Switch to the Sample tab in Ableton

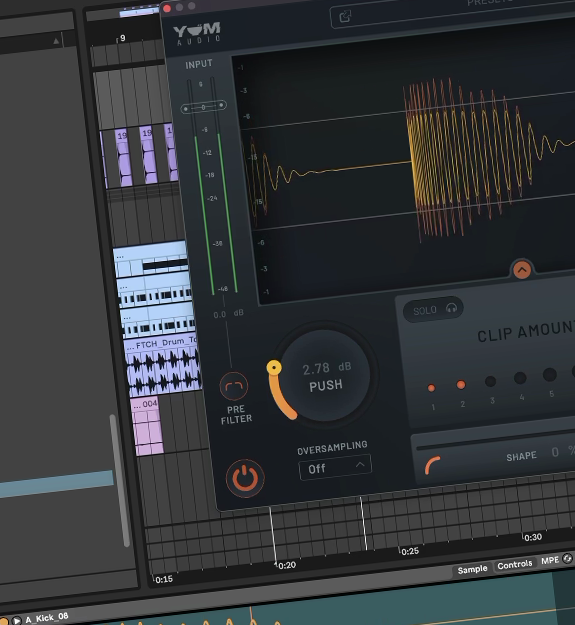[472, 569]
